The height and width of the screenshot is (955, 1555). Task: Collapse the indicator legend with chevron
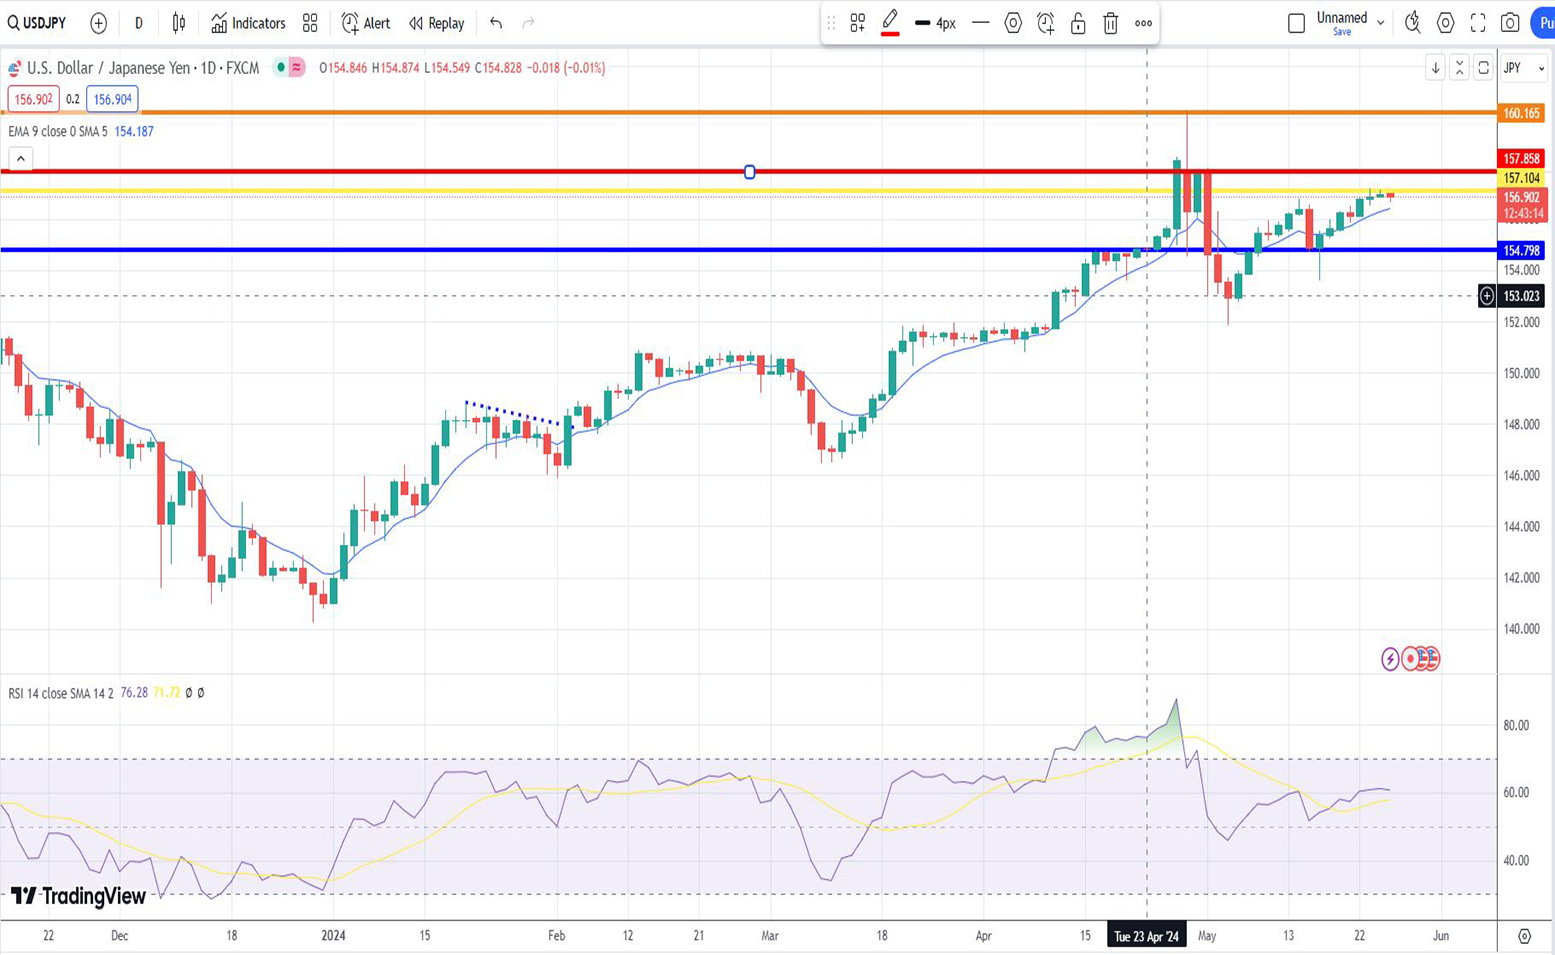coord(20,158)
